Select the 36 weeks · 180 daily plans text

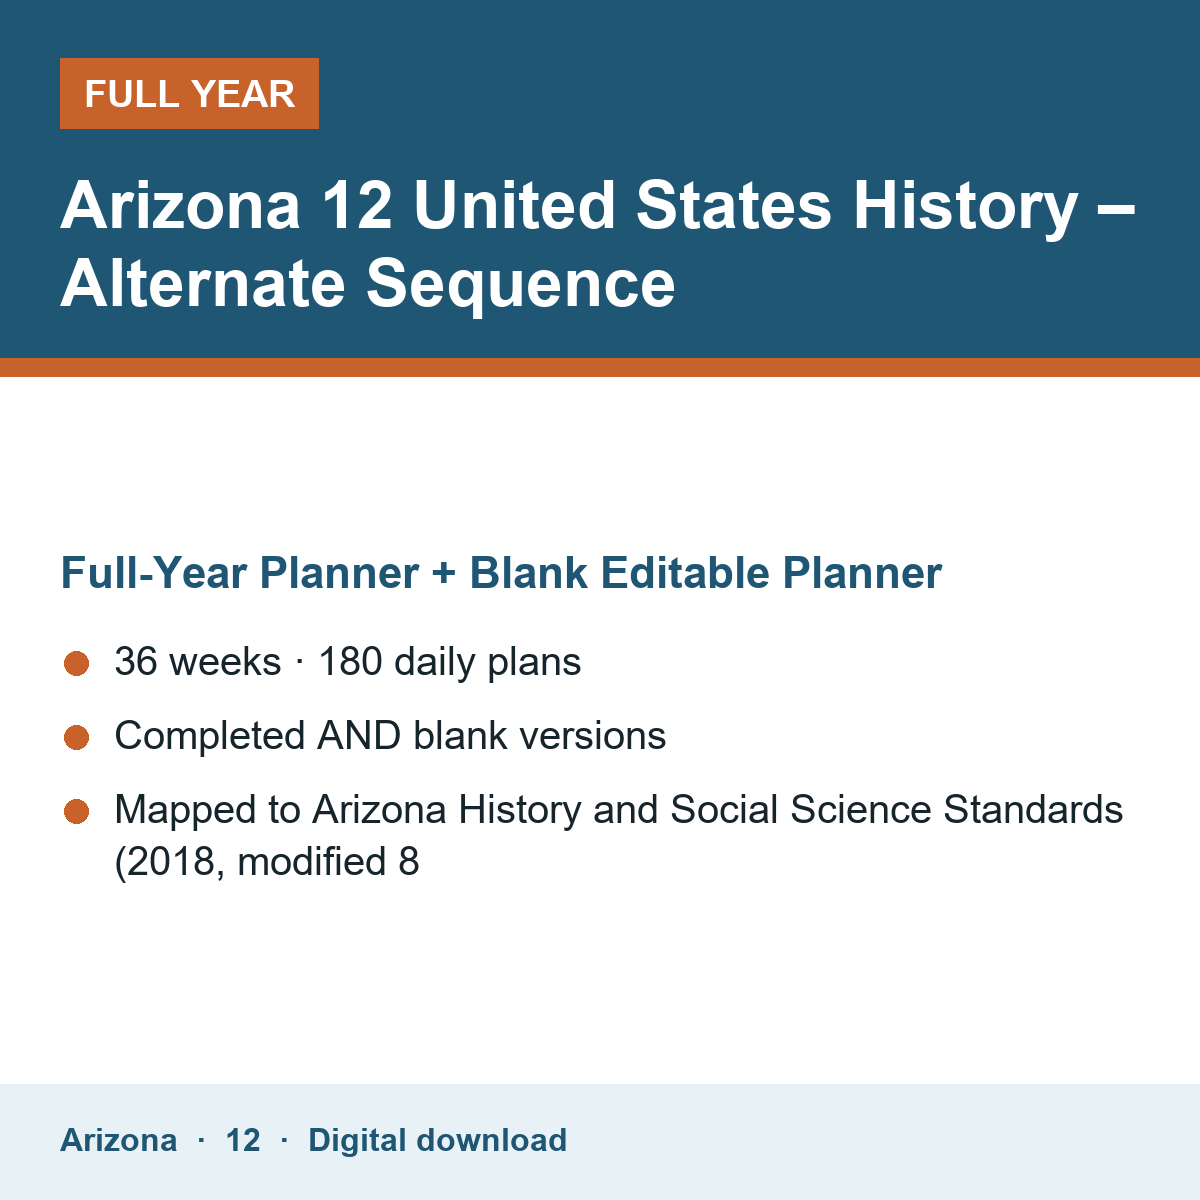pos(348,662)
